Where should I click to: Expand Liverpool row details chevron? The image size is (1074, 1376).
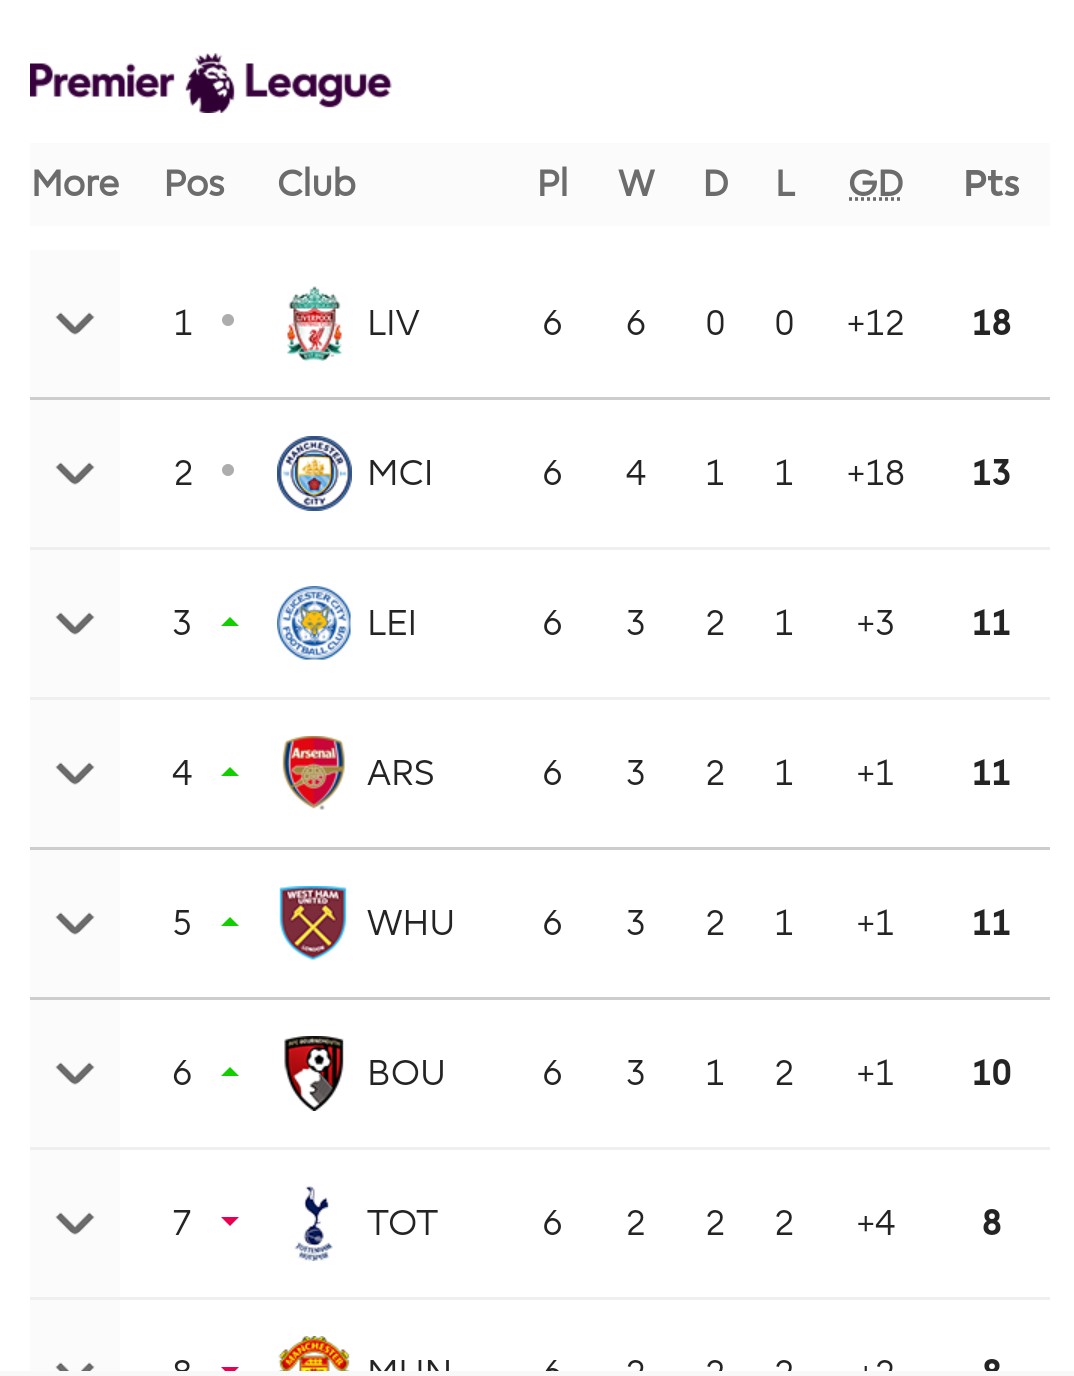(x=75, y=323)
